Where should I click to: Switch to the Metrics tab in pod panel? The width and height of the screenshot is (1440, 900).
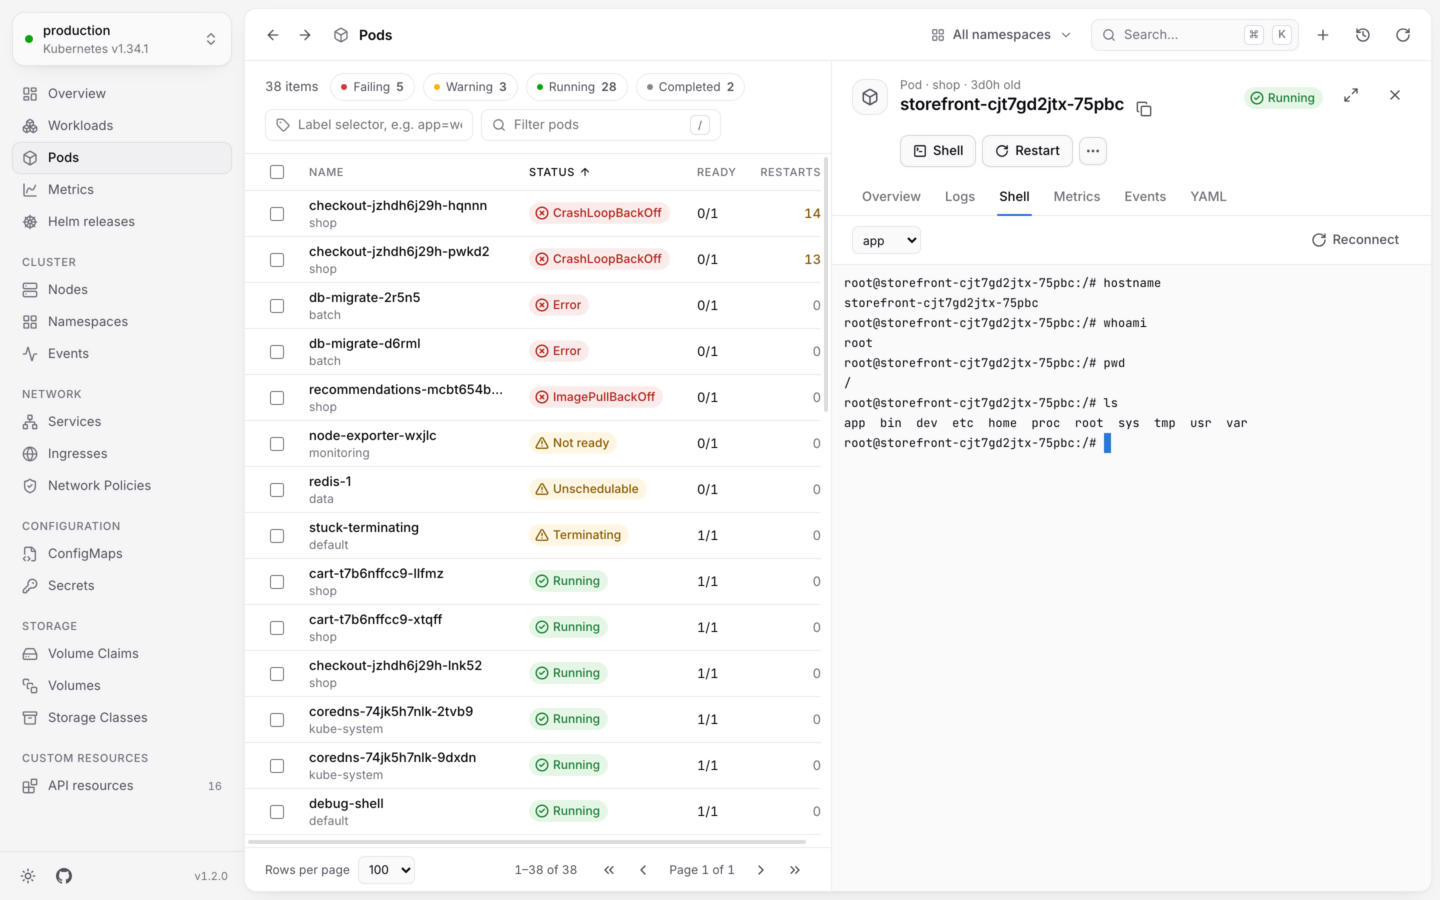tap(1077, 197)
